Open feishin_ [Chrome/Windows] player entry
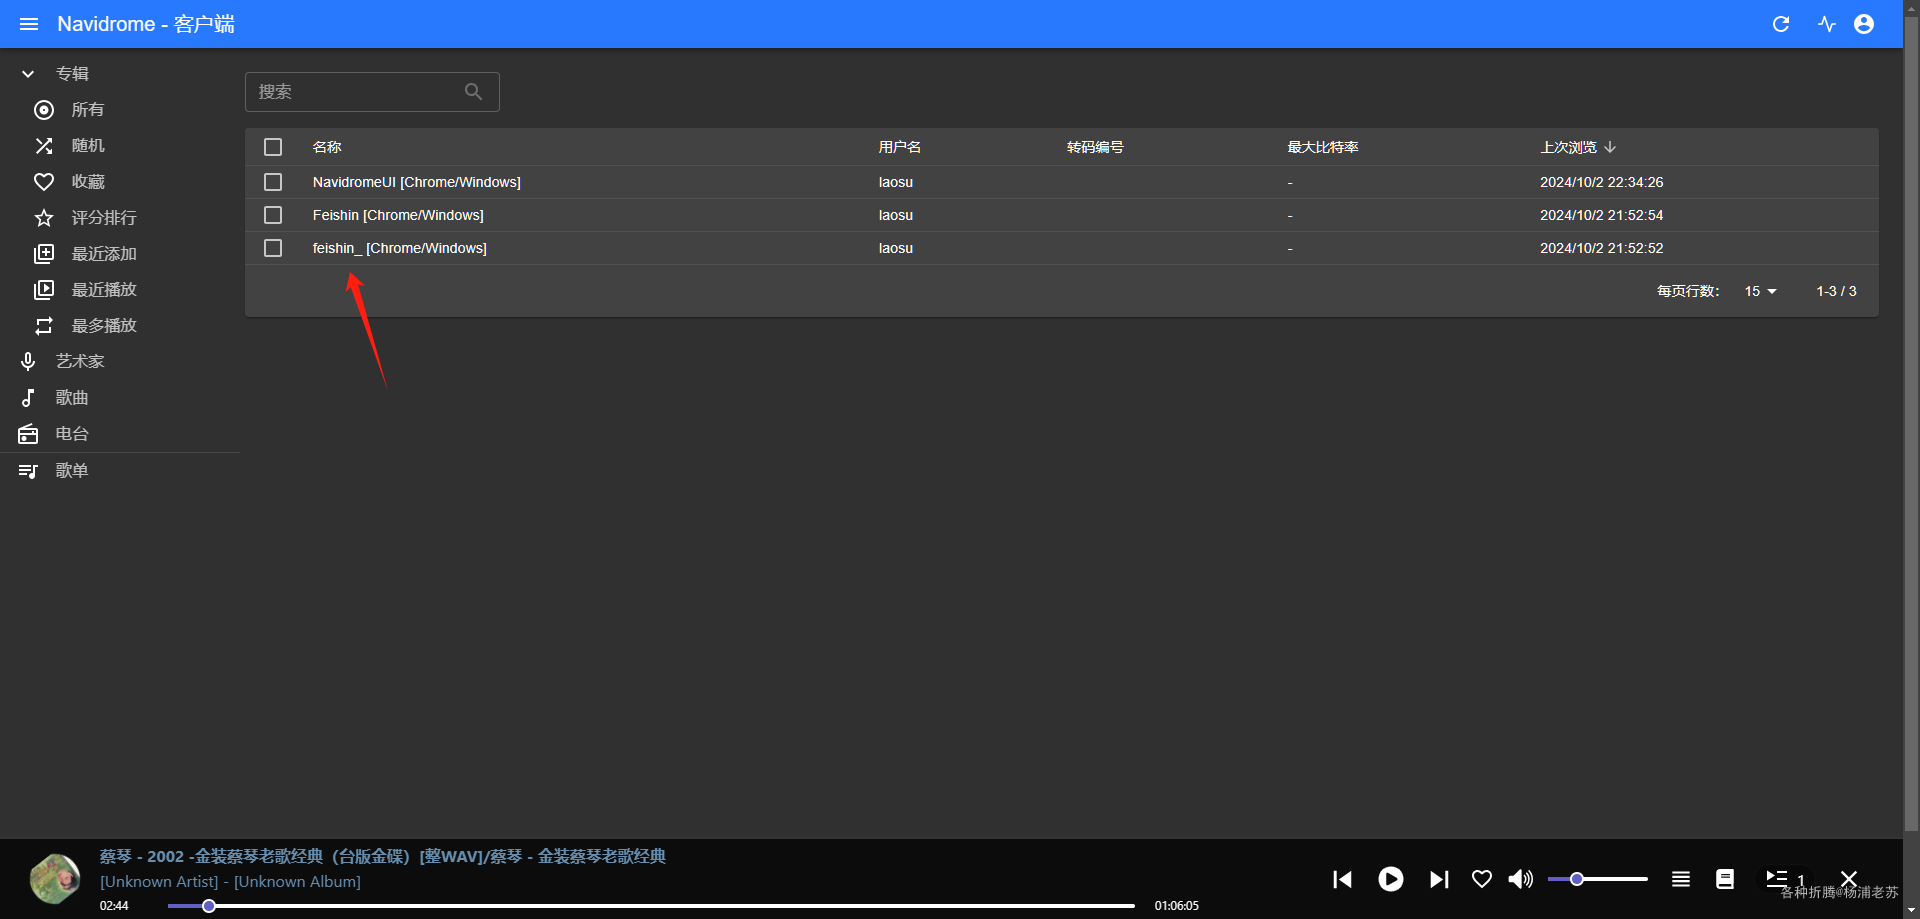 [399, 248]
